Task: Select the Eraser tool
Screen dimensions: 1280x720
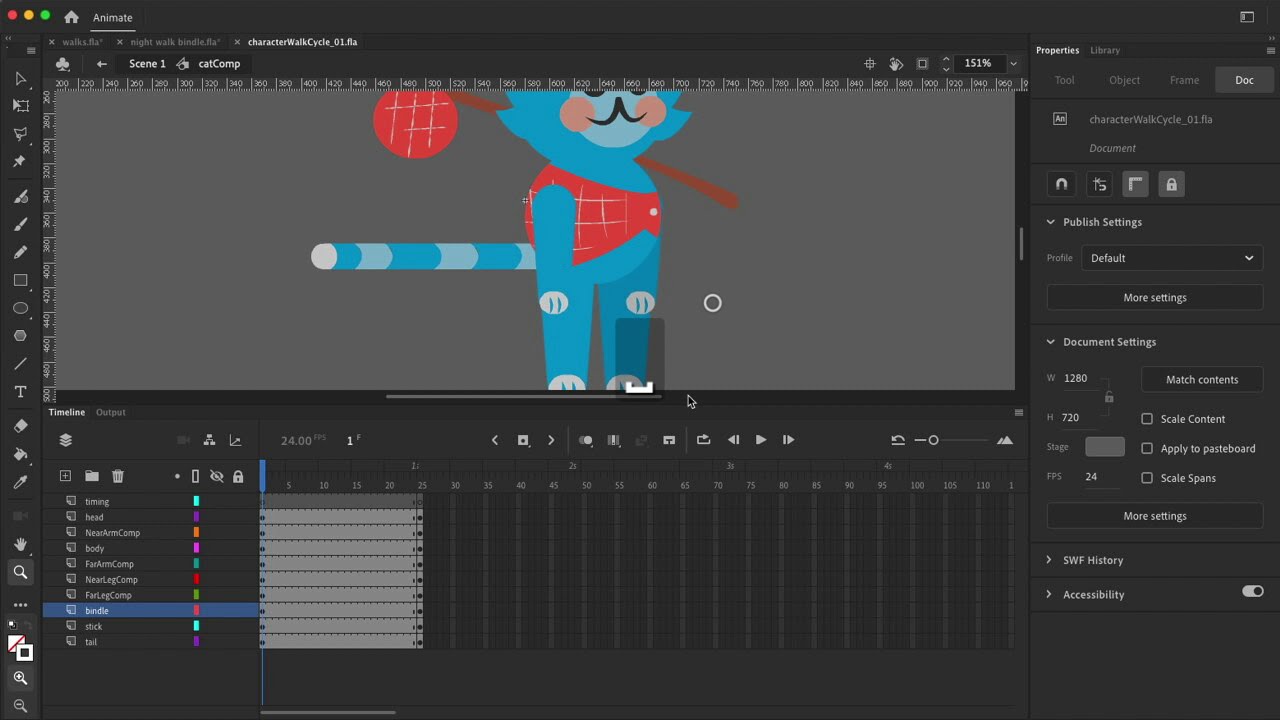Action: click(x=20, y=426)
